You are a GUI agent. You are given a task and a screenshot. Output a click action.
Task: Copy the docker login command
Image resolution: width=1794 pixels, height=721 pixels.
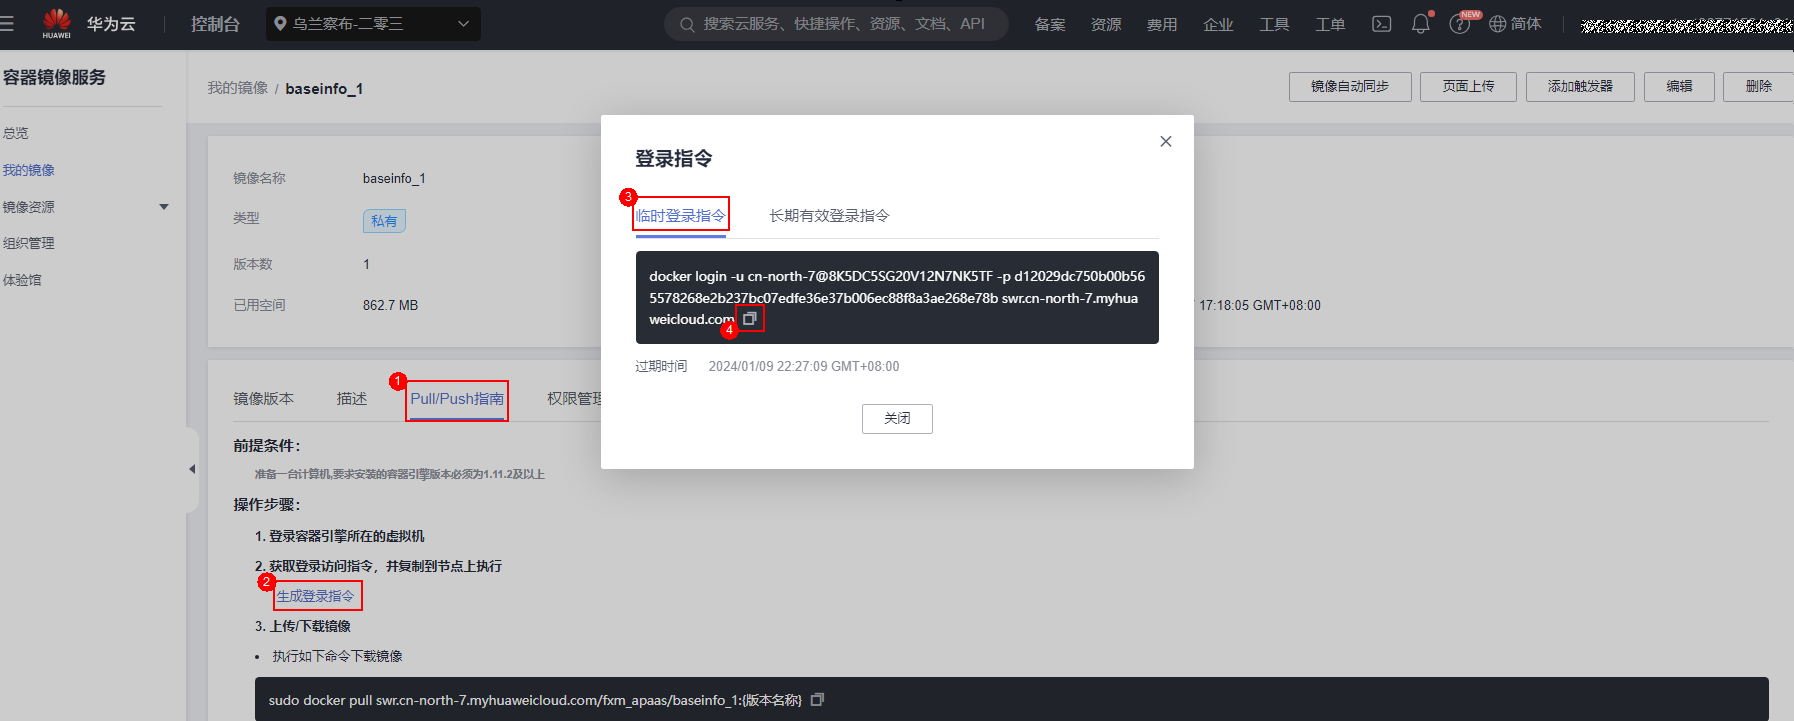coord(749,319)
